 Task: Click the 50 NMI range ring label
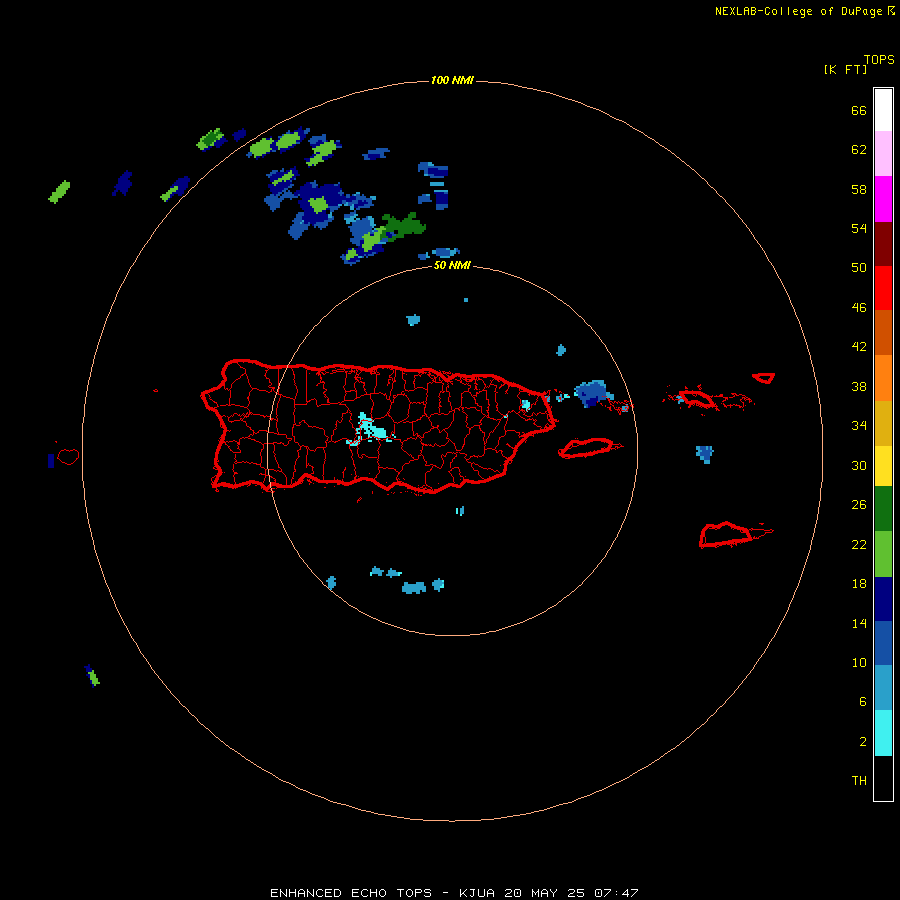coord(452,265)
